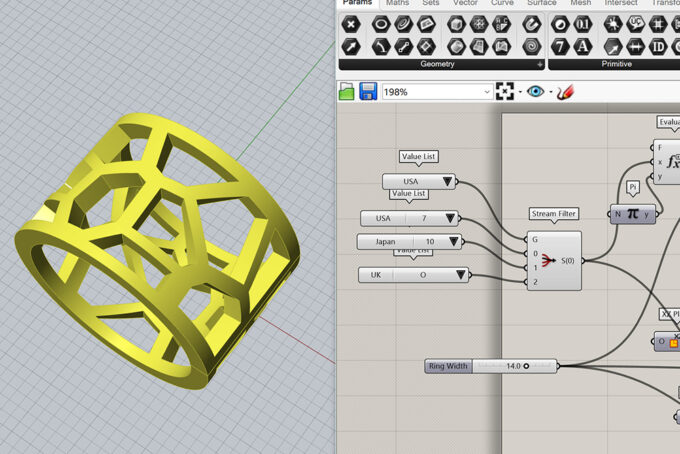Select the Guid ID primitive icon
The image size is (680, 454).
(x=658, y=46)
